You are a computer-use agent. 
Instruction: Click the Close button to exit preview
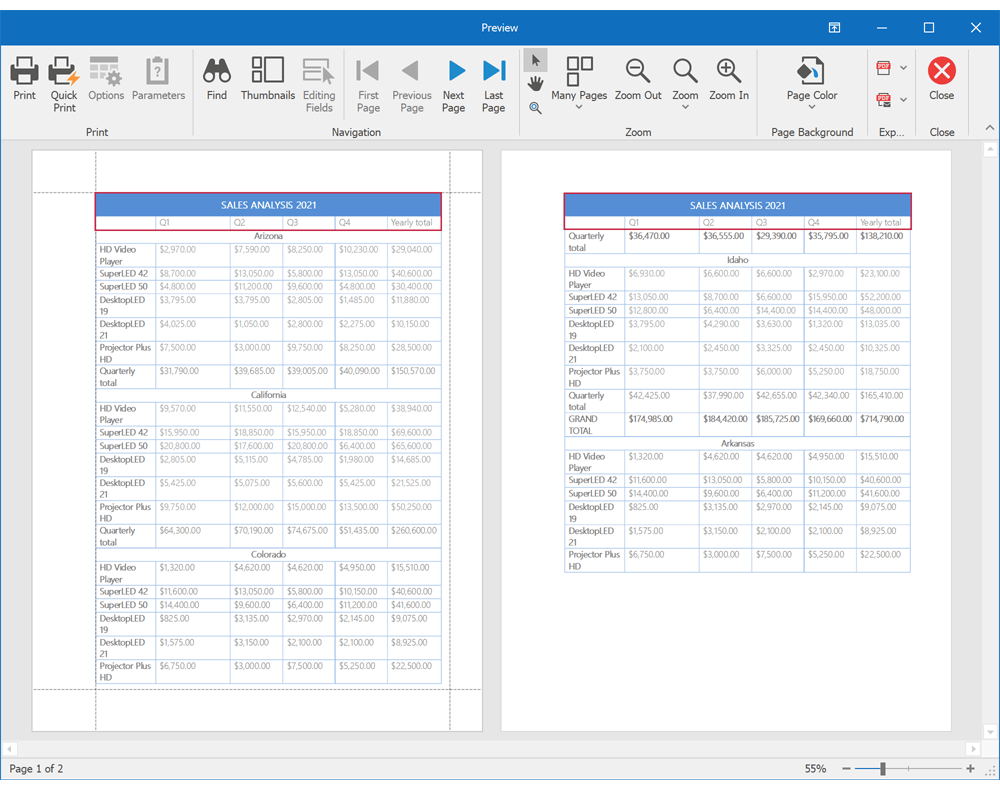(941, 78)
